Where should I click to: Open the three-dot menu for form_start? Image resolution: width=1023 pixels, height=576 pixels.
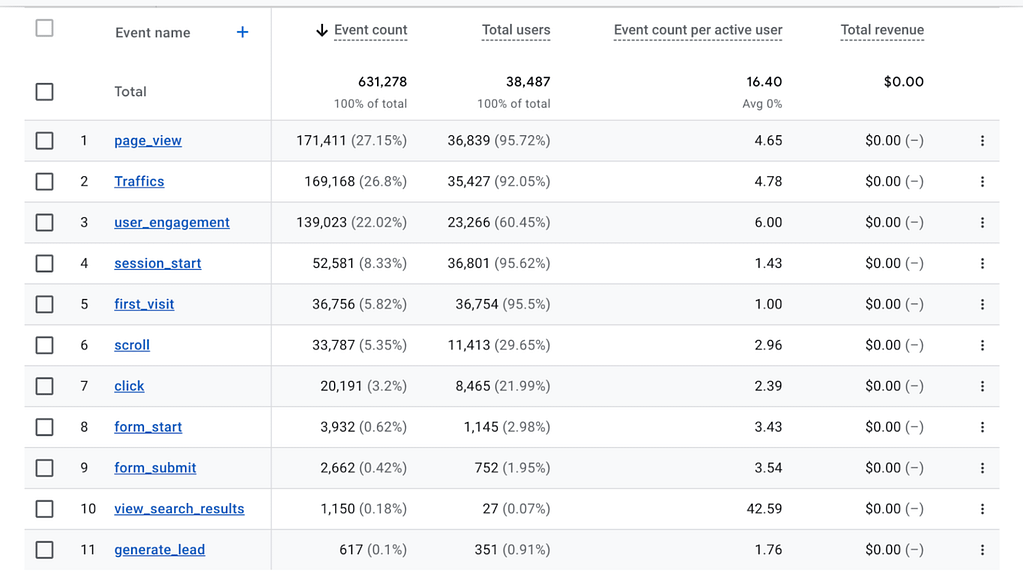click(x=982, y=426)
